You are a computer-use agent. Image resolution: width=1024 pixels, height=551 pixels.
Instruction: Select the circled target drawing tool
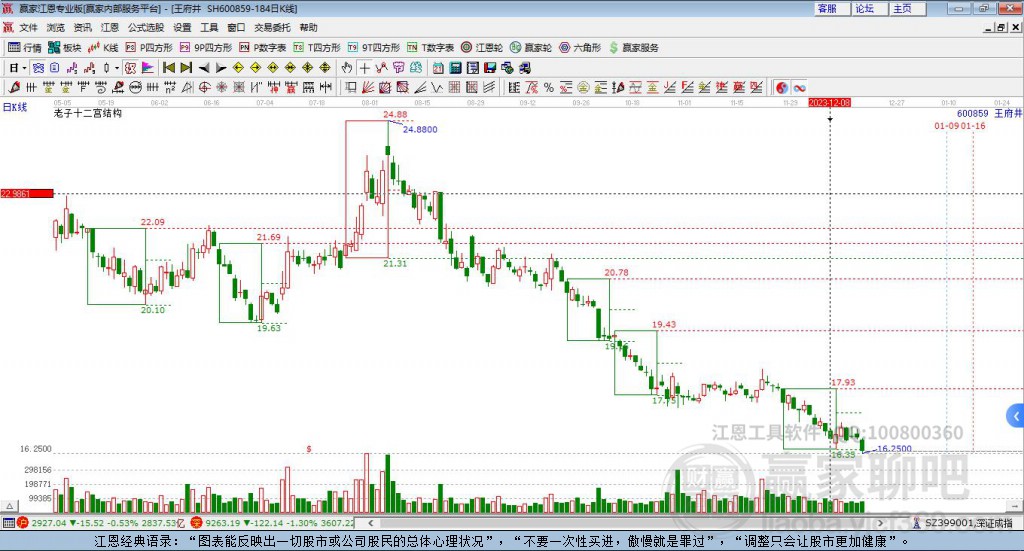204,87
